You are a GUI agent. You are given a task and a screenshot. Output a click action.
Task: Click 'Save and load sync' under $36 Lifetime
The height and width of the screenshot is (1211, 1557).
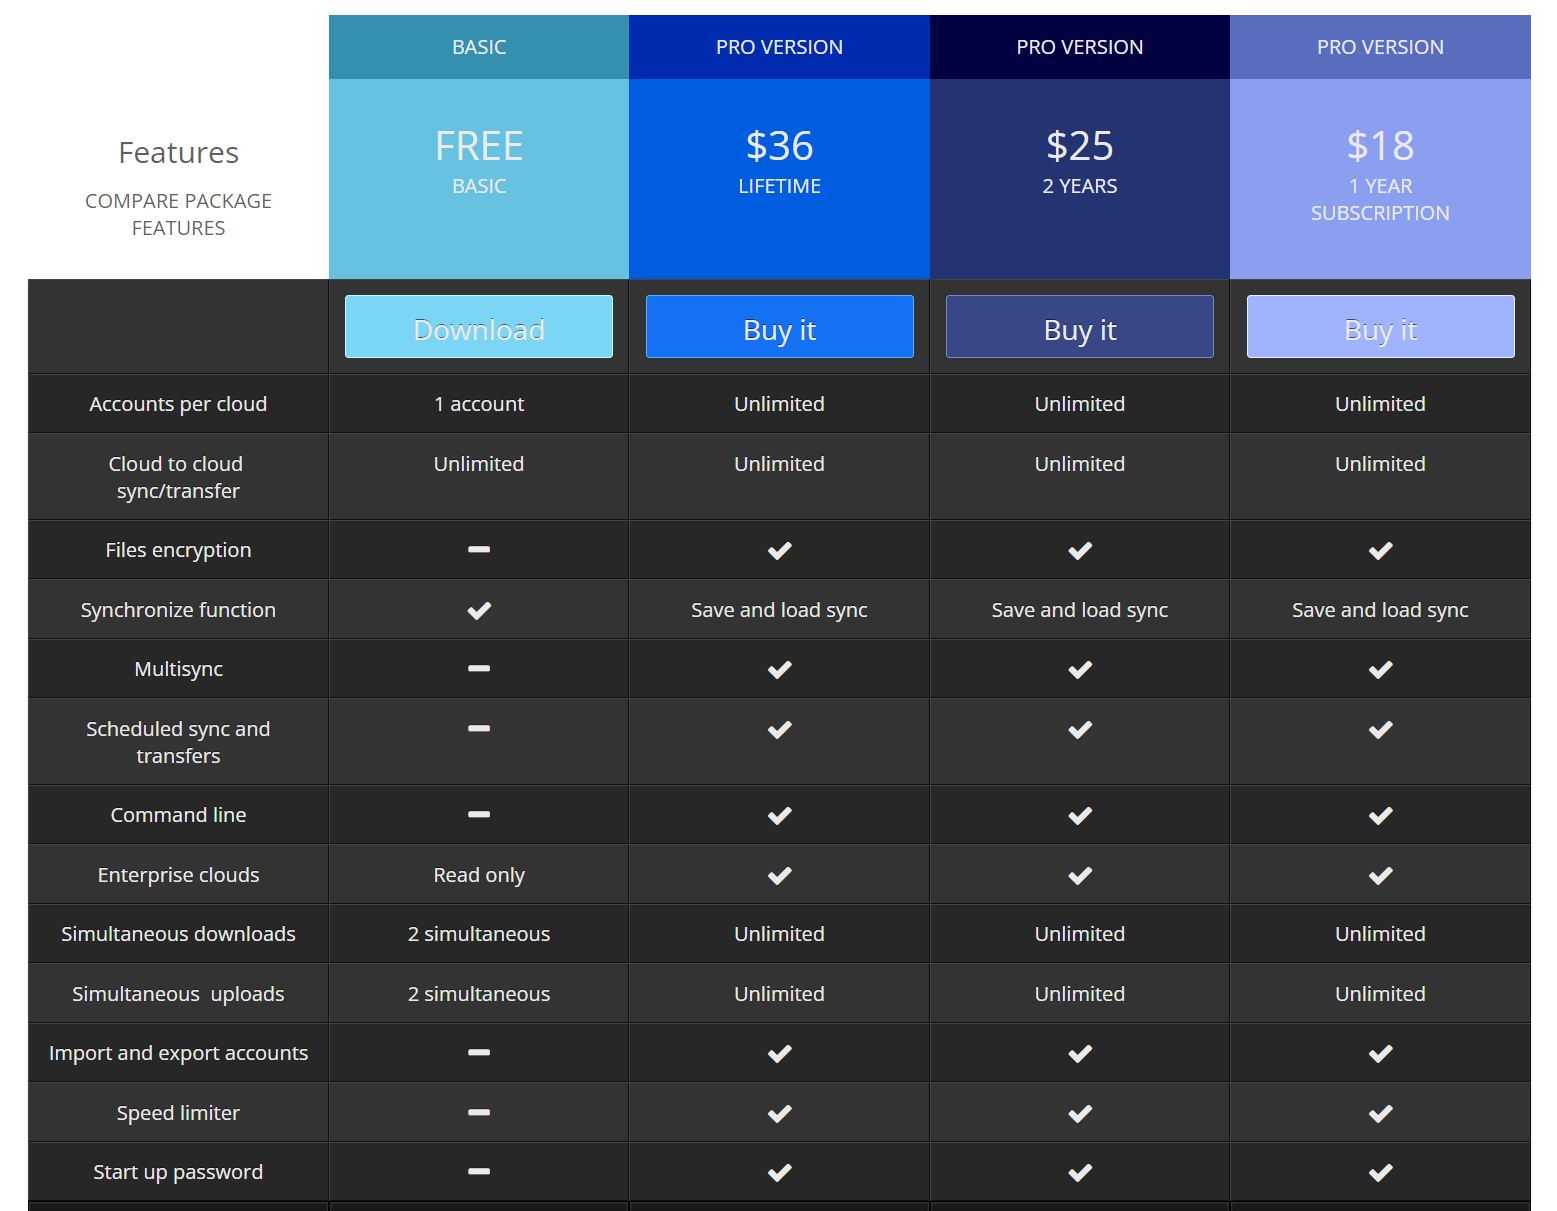point(780,610)
